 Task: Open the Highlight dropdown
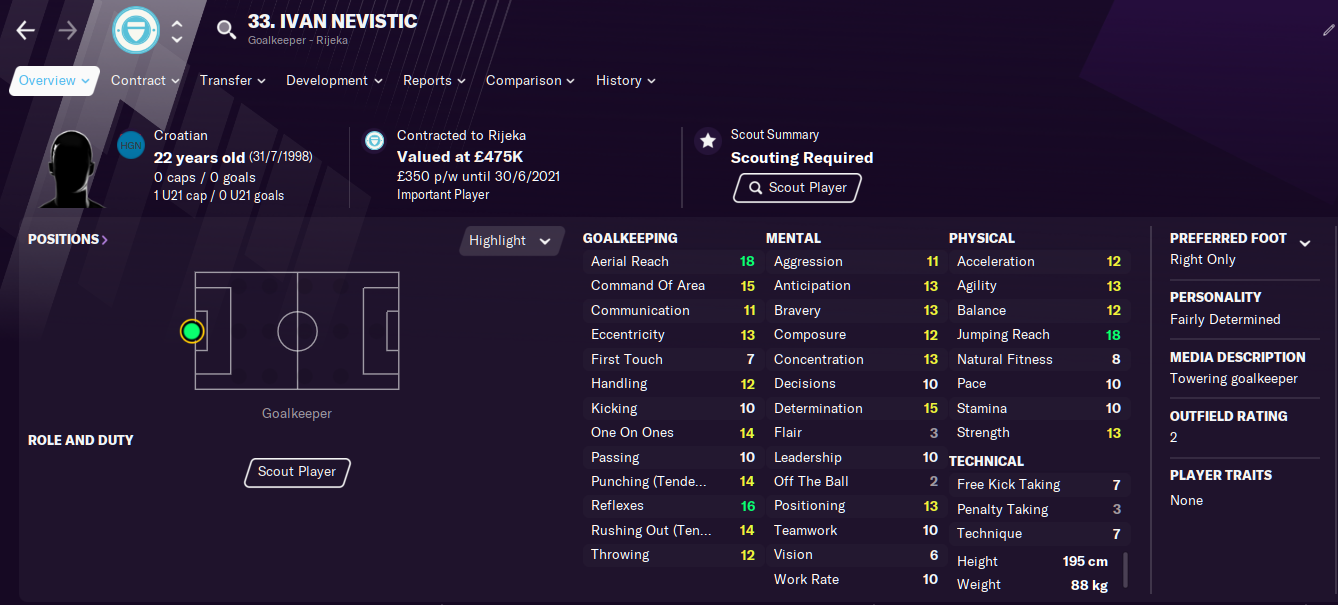[511, 241]
